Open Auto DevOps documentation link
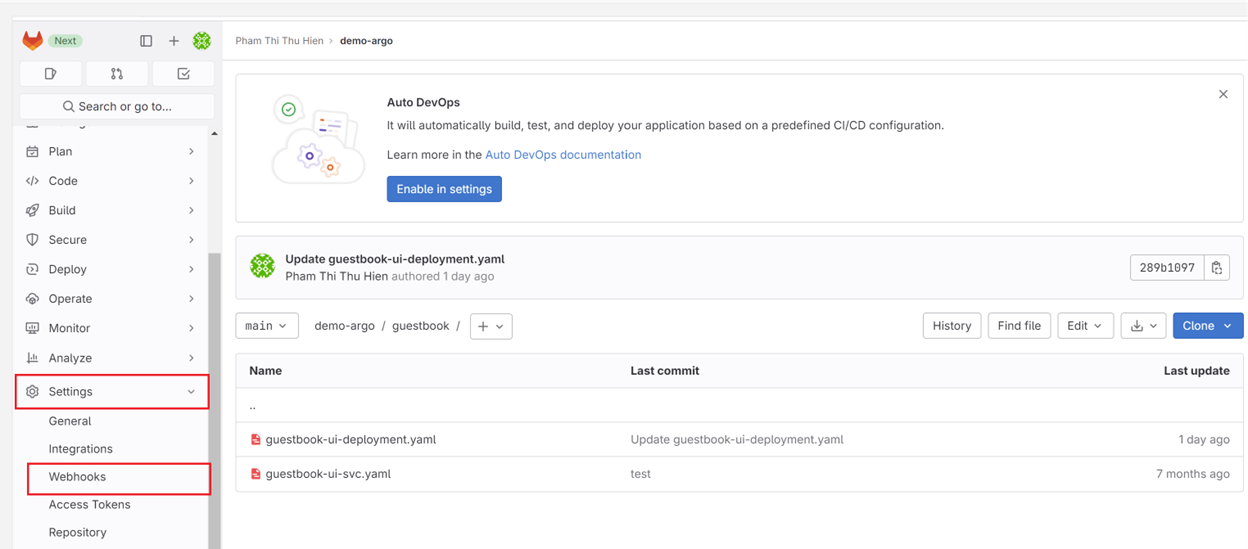 click(x=563, y=155)
